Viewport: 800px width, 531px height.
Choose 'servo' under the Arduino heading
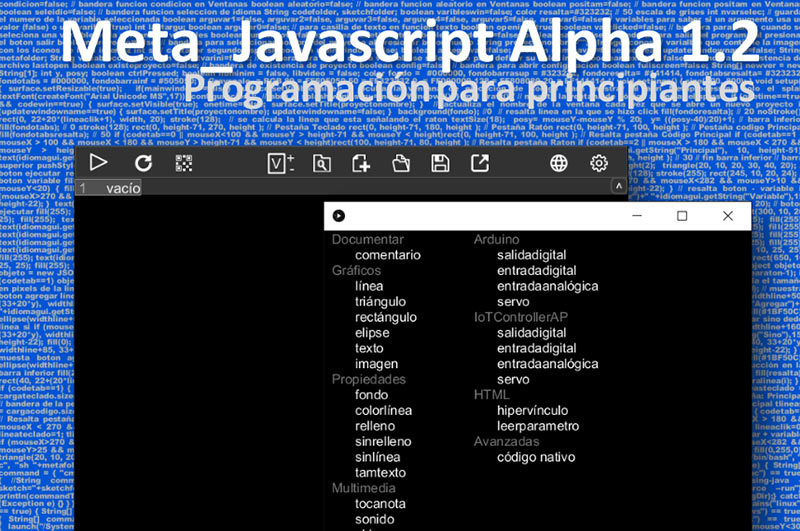click(x=513, y=301)
